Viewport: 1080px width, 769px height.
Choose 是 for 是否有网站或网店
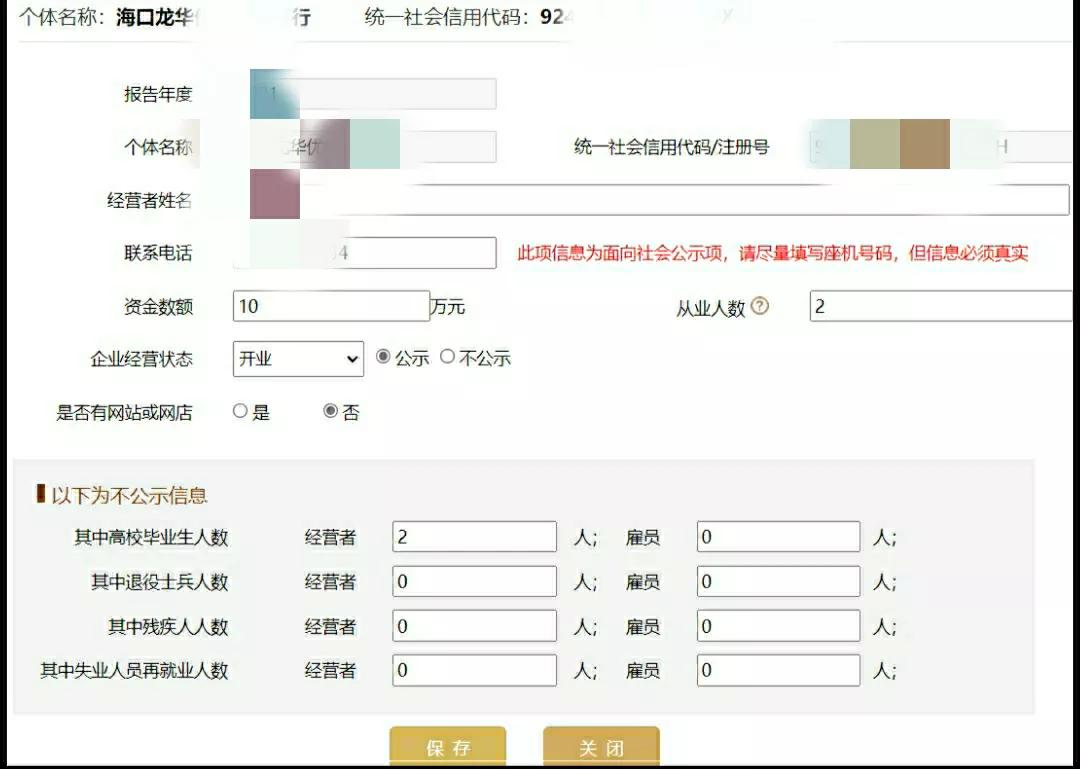pyautogui.click(x=240, y=411)
